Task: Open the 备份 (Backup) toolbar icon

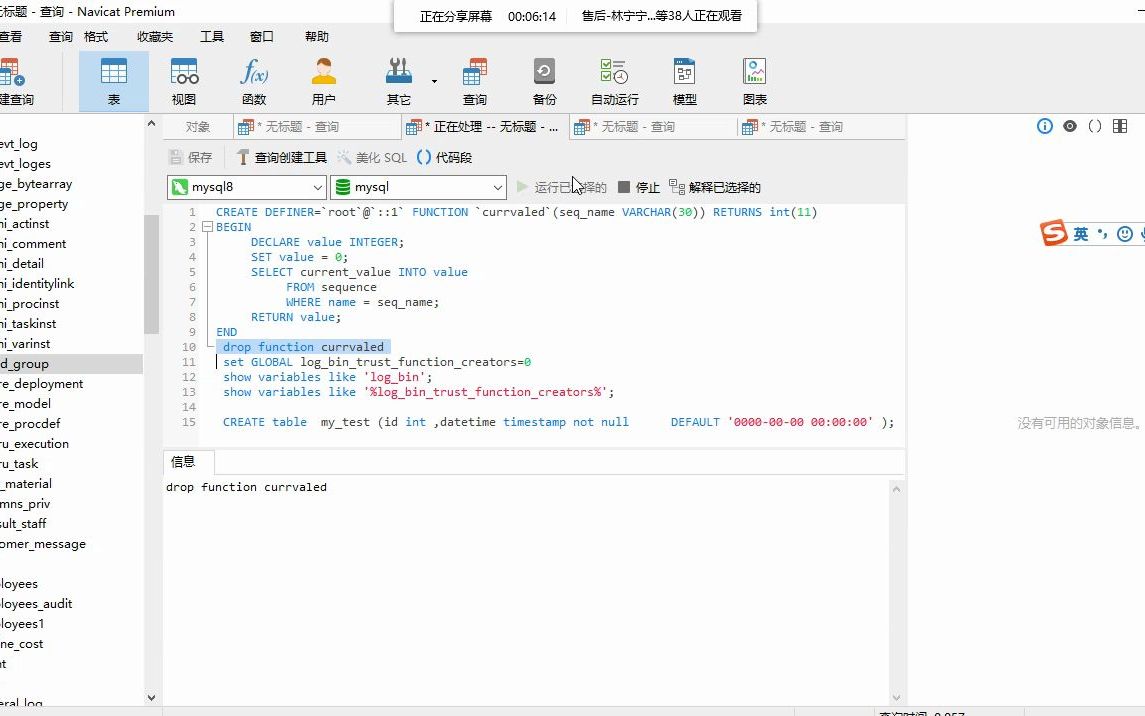Action: 543,80
